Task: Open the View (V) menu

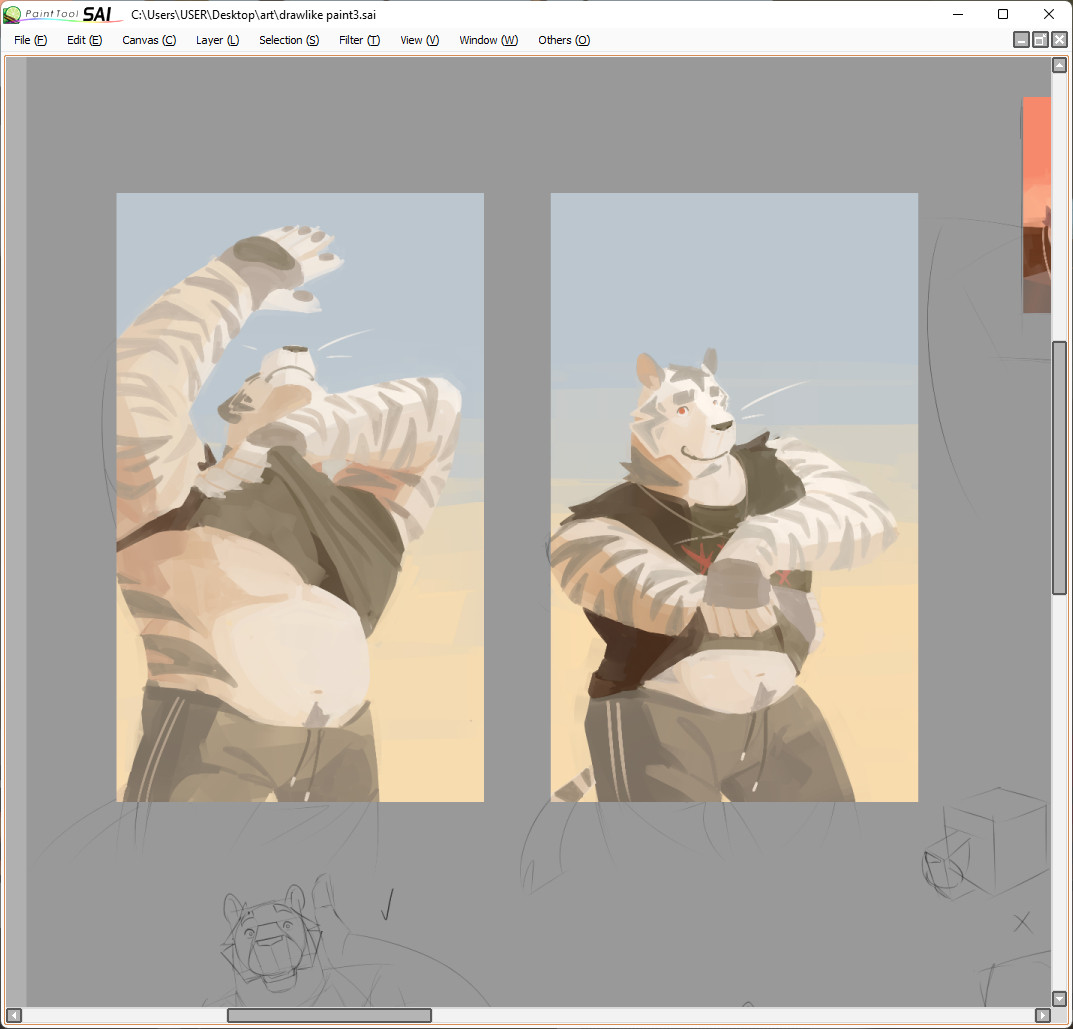Action: (419, 40)
